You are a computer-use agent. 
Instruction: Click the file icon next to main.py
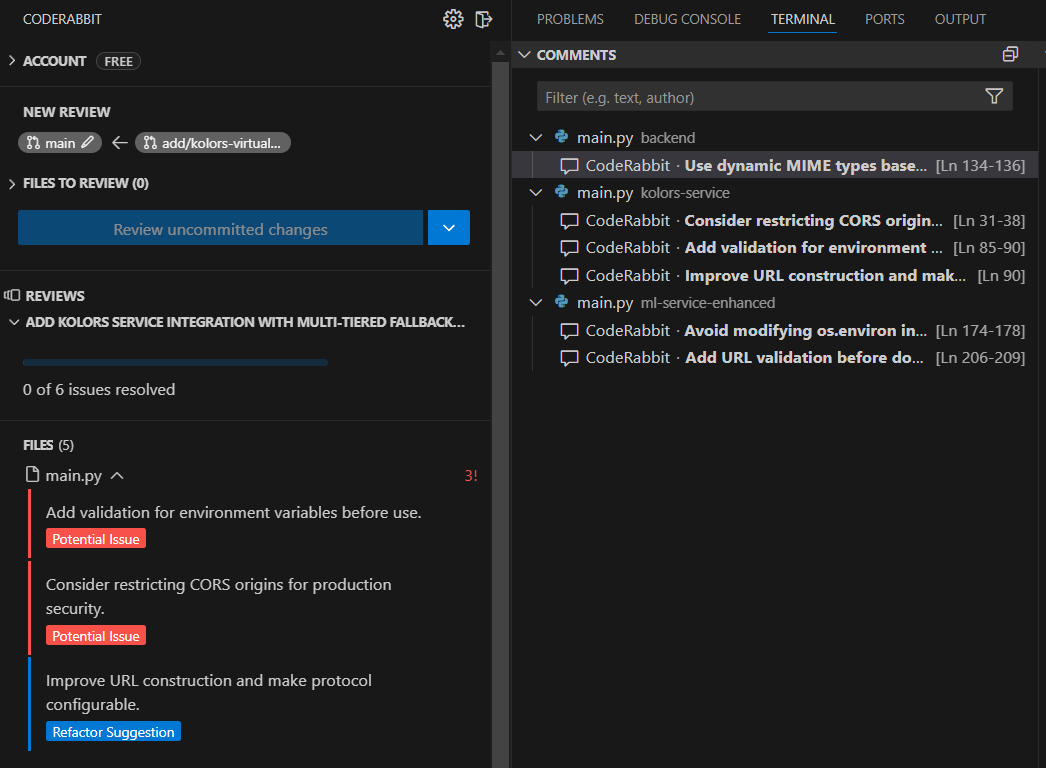(x=32, y=474)
